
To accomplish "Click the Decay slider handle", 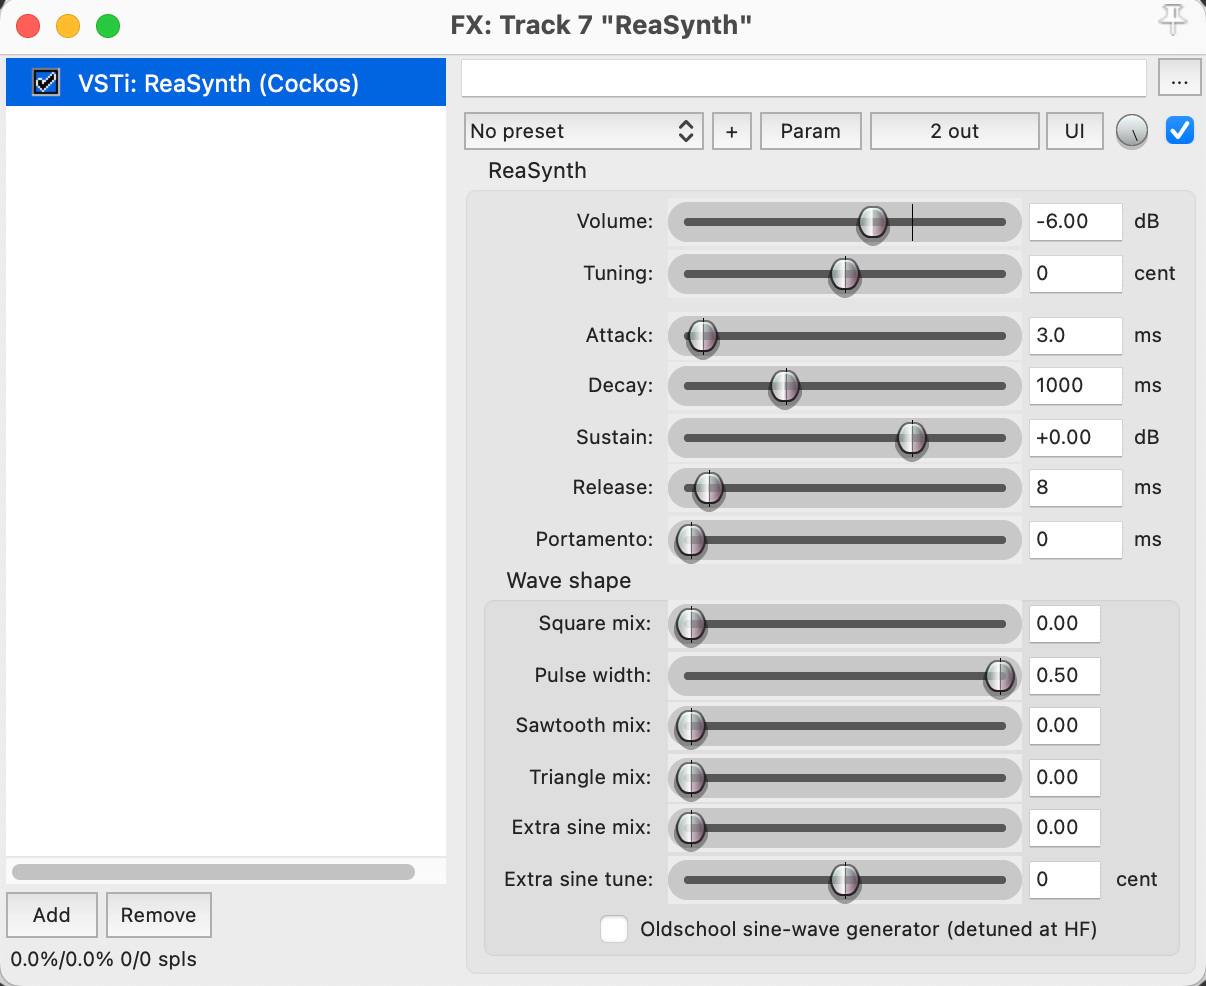I will tap(785, 387).
